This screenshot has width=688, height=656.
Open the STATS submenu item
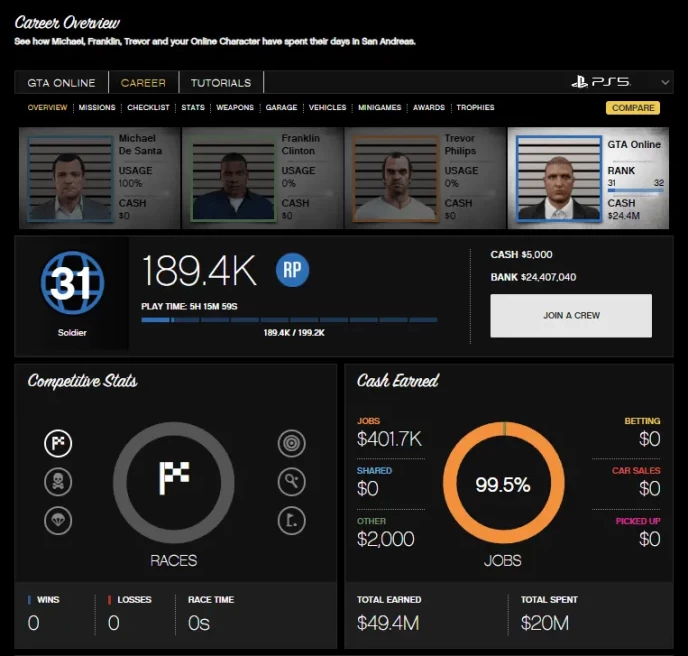[193, 108]
